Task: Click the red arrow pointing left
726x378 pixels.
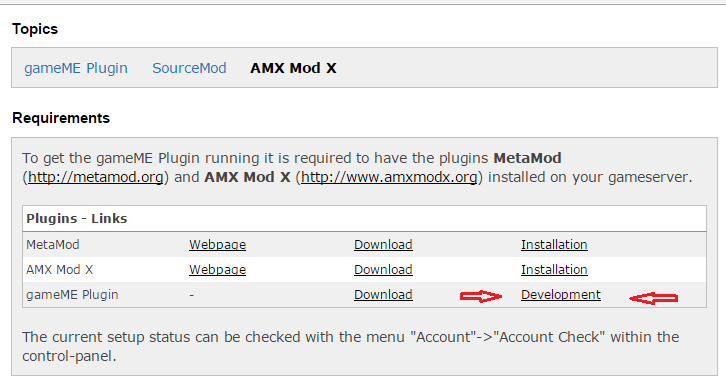Action: point(653,298)
